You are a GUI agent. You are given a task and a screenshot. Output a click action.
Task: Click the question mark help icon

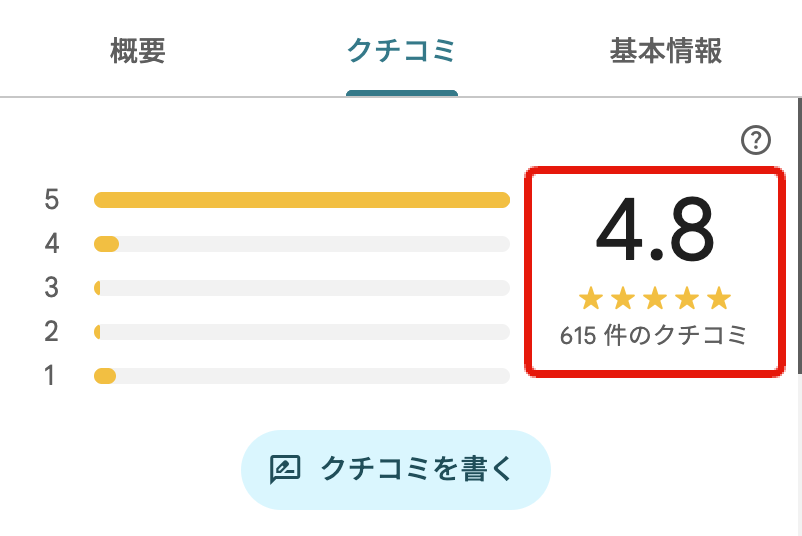tap(755, 141)
